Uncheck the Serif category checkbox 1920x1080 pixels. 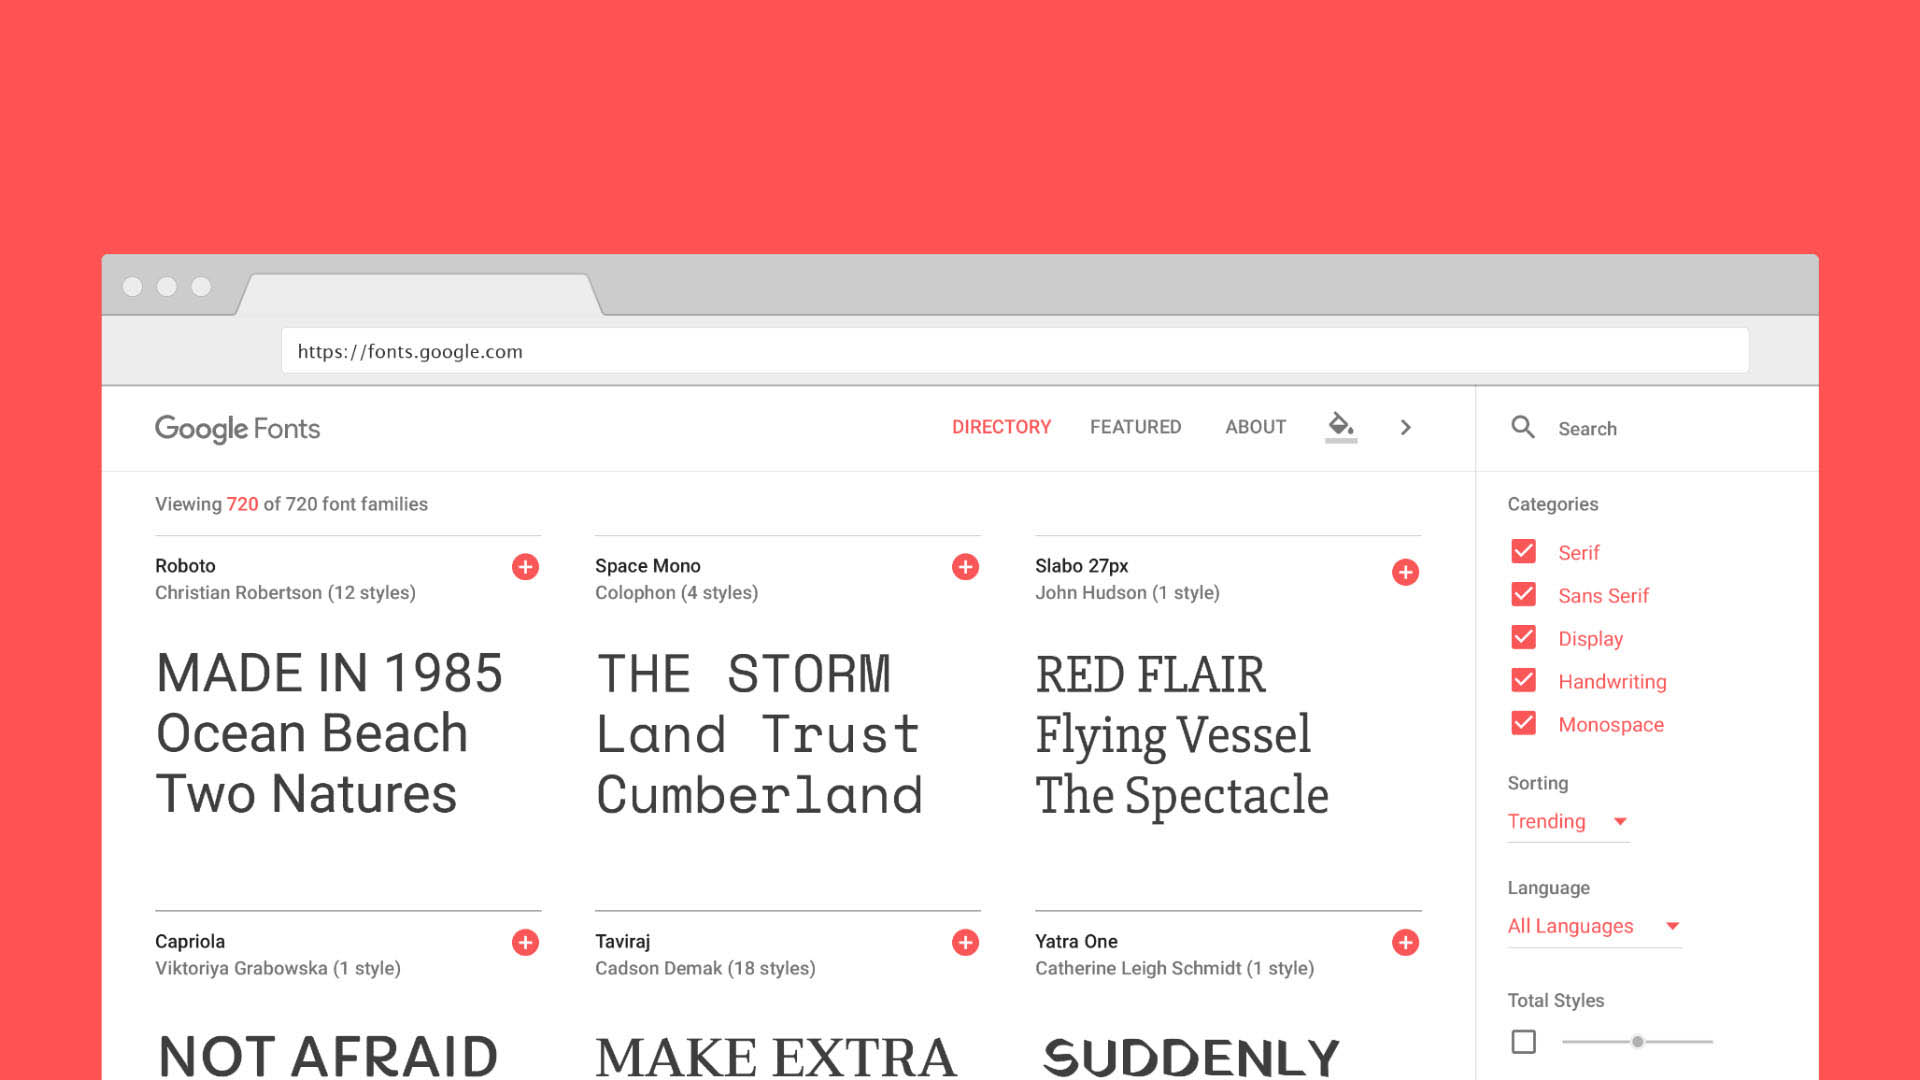point(1523,551)
